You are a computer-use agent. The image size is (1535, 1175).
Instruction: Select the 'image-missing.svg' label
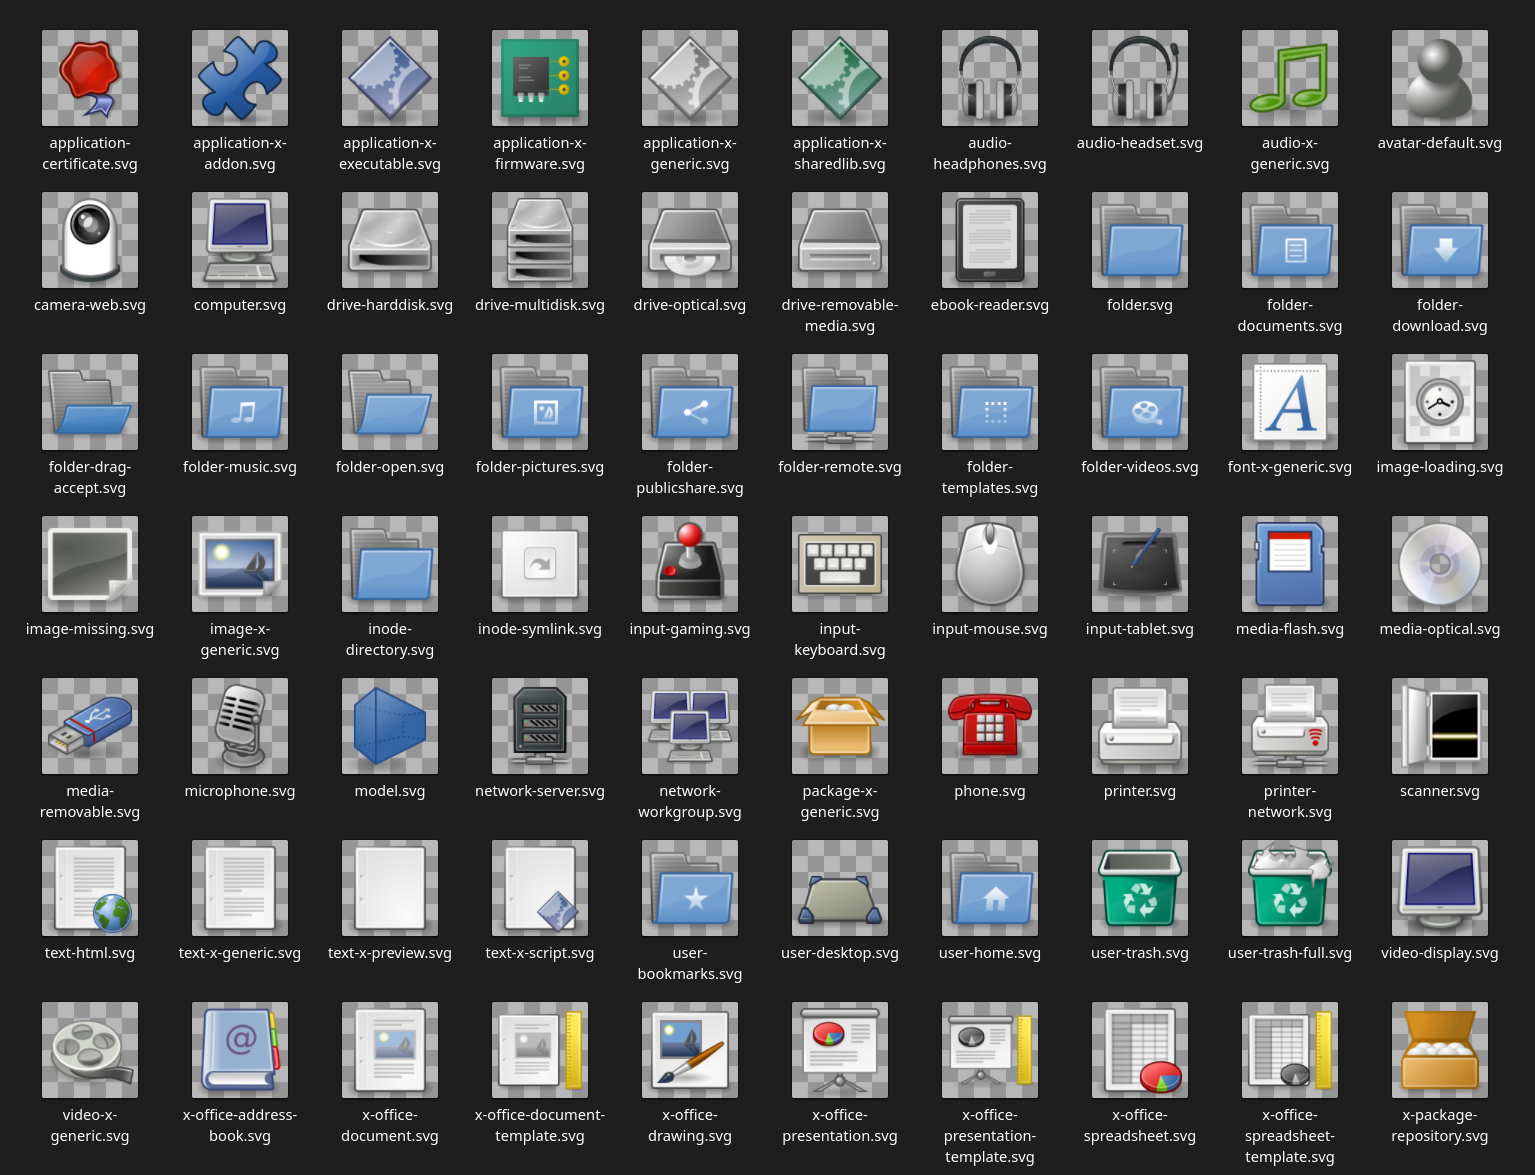[x=90, y=629]
